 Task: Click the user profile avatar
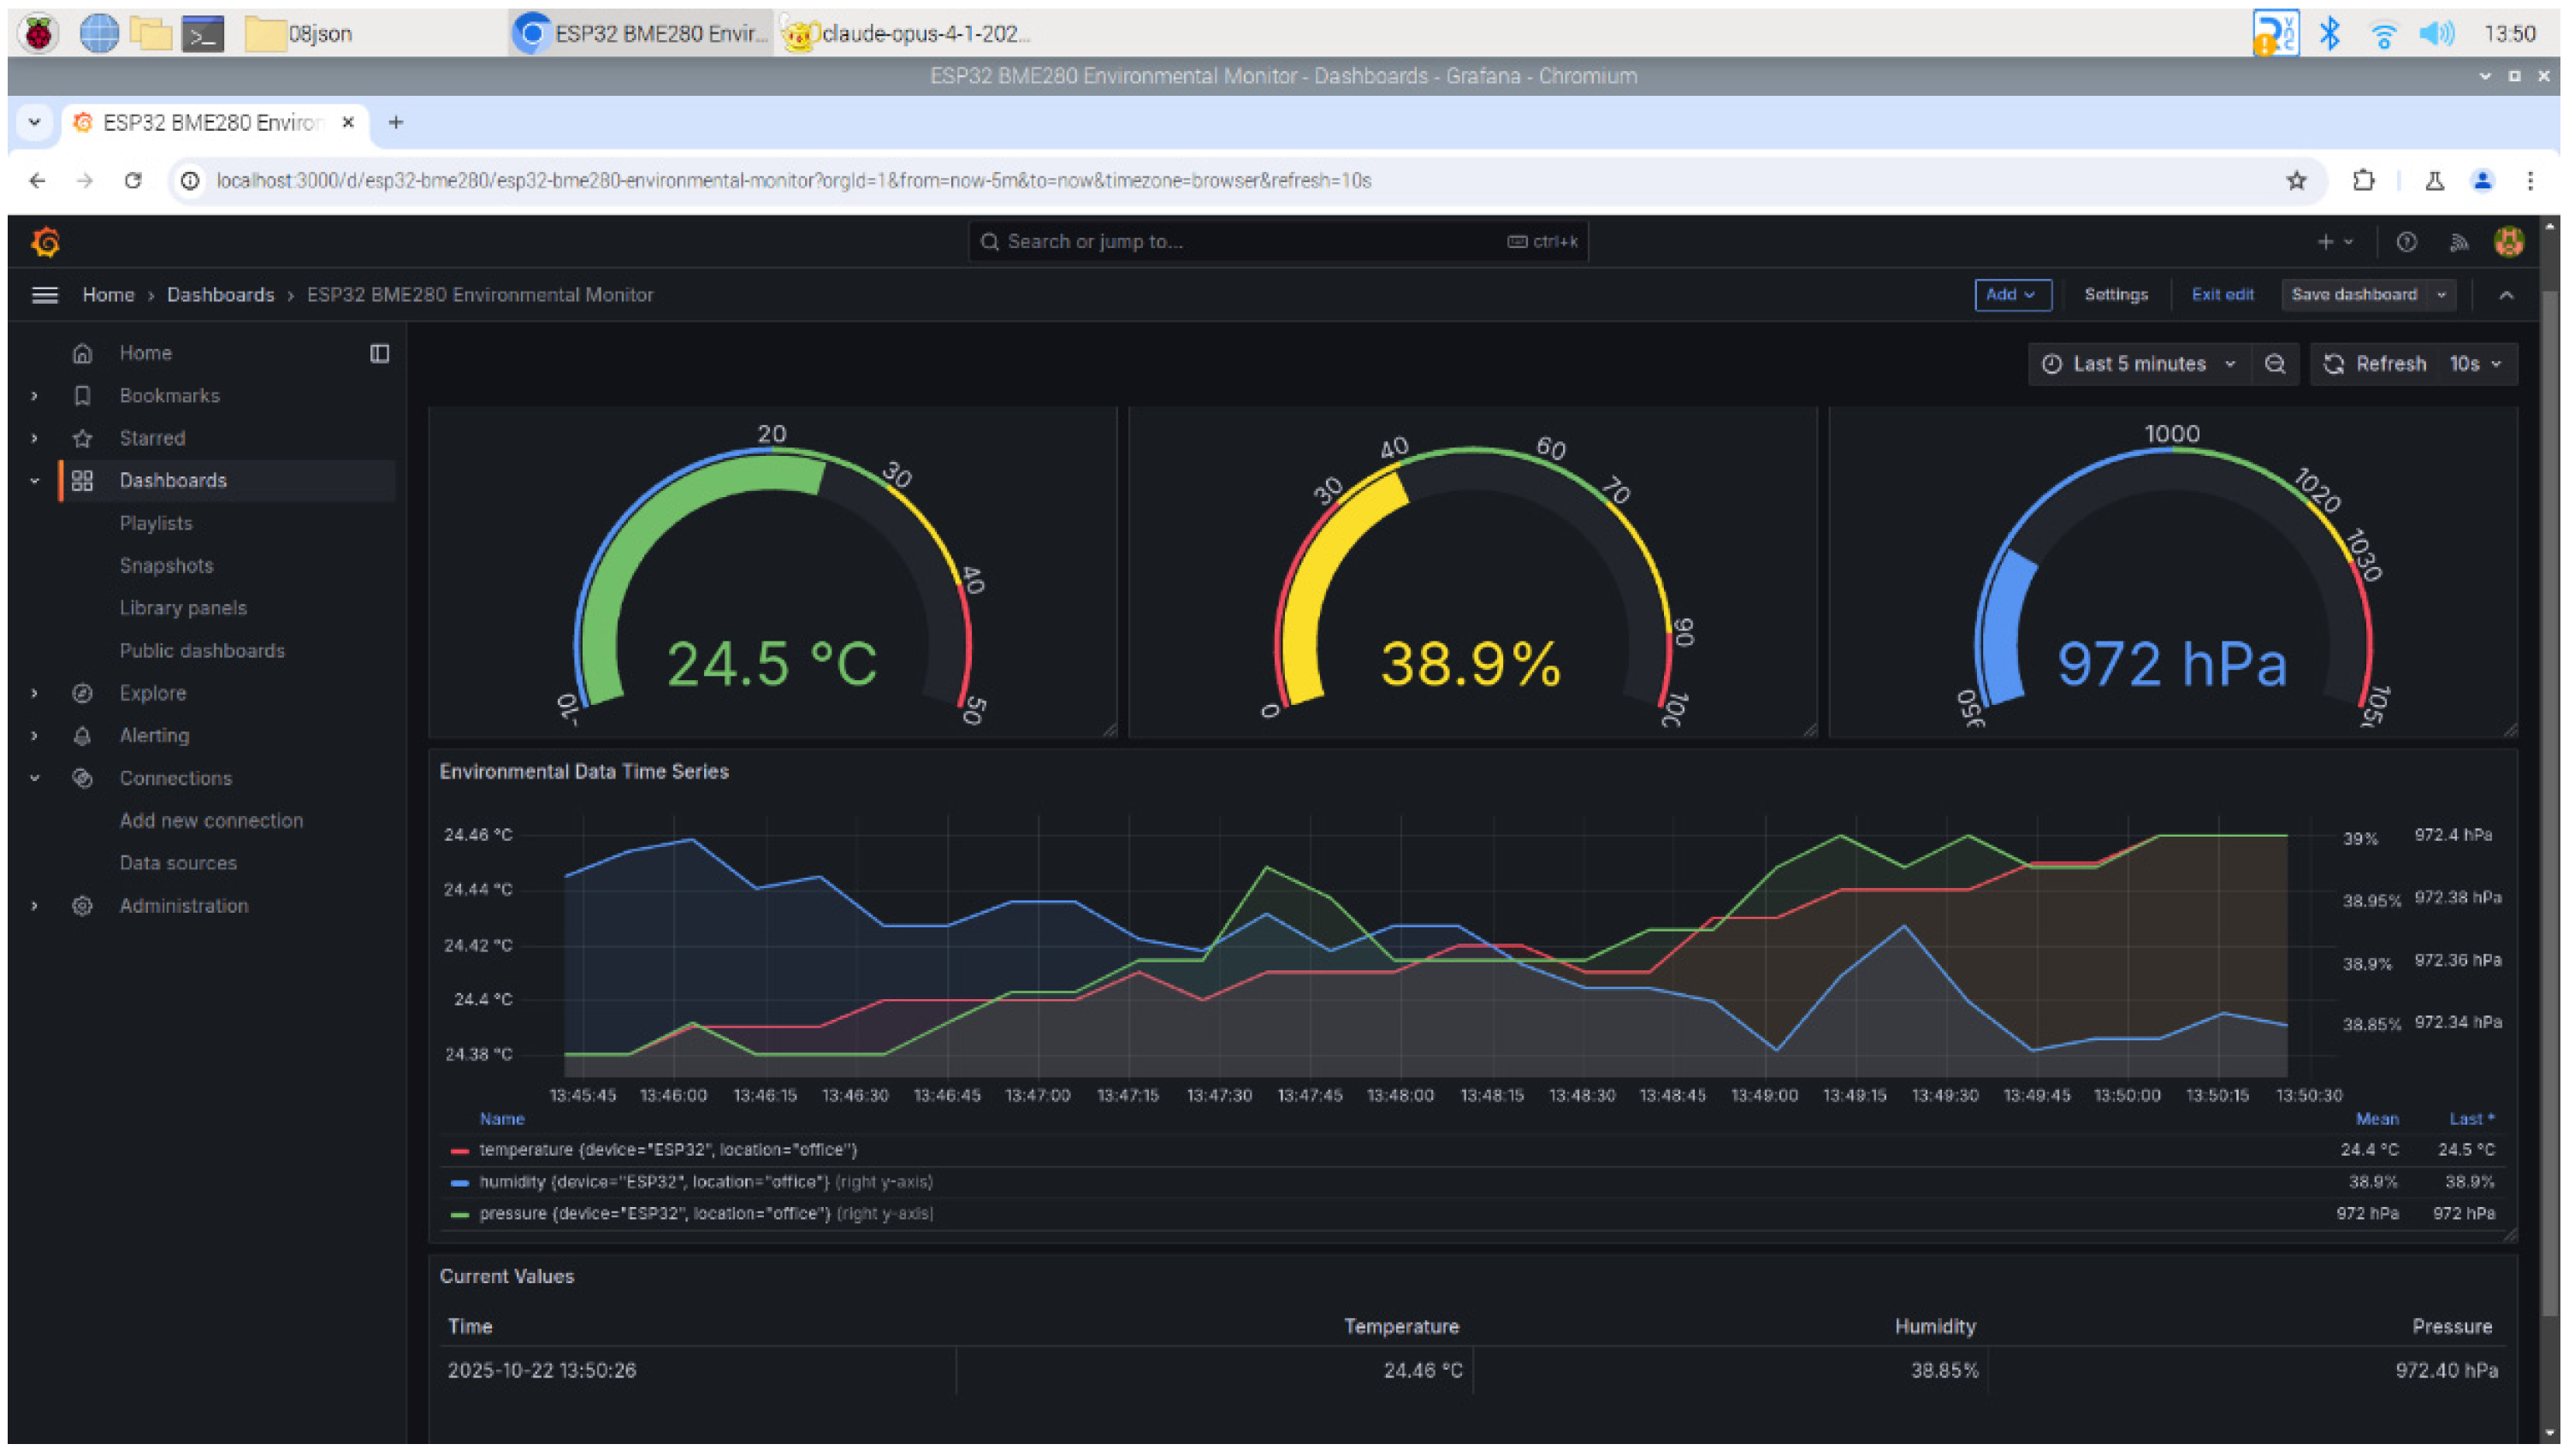2508,242
